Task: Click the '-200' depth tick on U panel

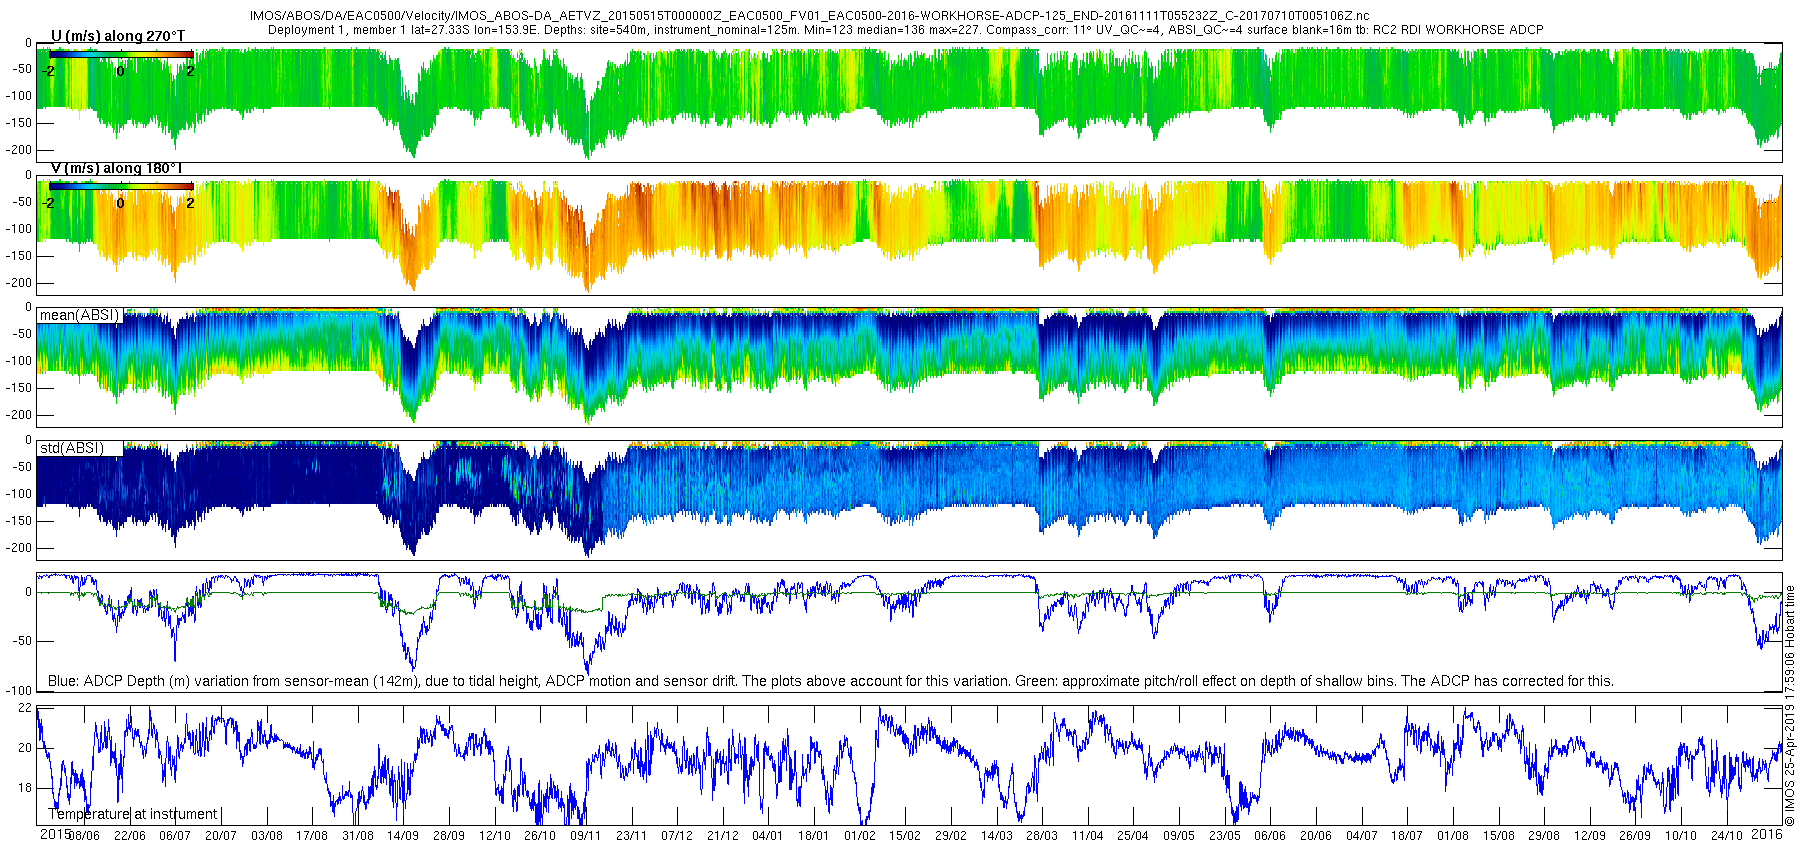Action: (x=21, y=150)
